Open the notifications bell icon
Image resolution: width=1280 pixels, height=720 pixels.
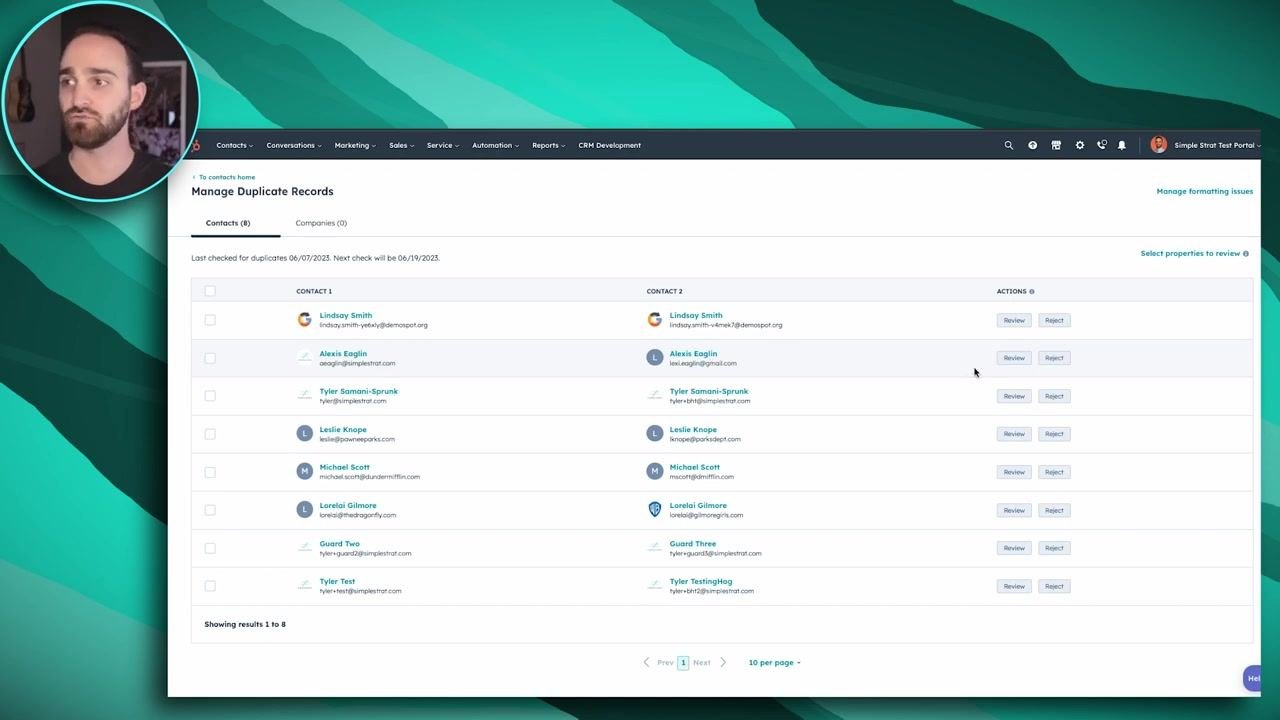1122,145
